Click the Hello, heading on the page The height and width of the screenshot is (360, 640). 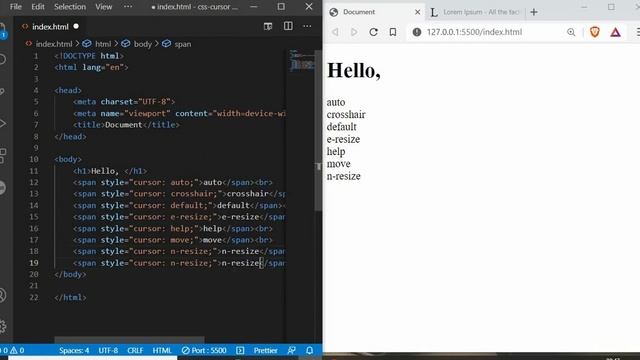pos(354,70)
